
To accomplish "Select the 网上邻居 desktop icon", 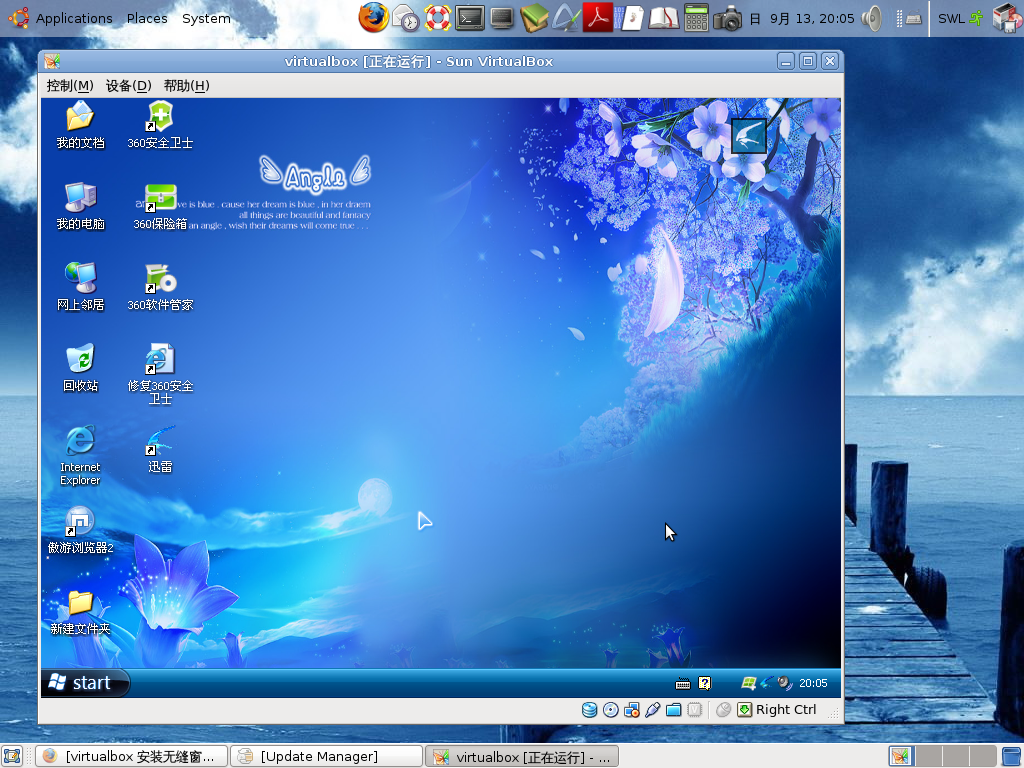I will click(80, 287).
